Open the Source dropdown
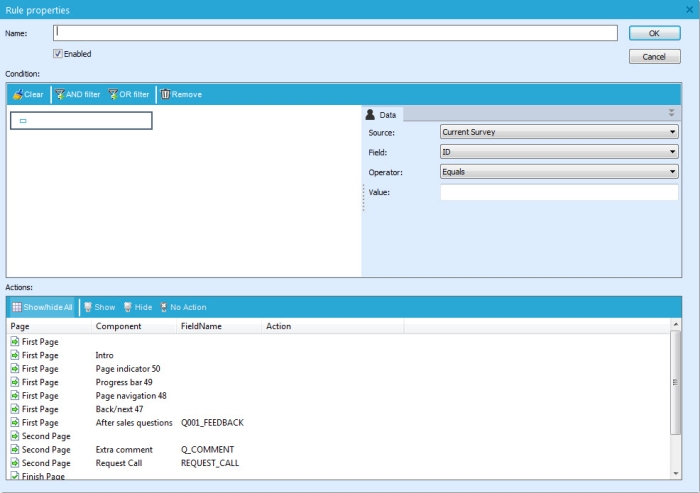Image resolution: width=700 pixels, height=493 pixels. tap(558, 132)
